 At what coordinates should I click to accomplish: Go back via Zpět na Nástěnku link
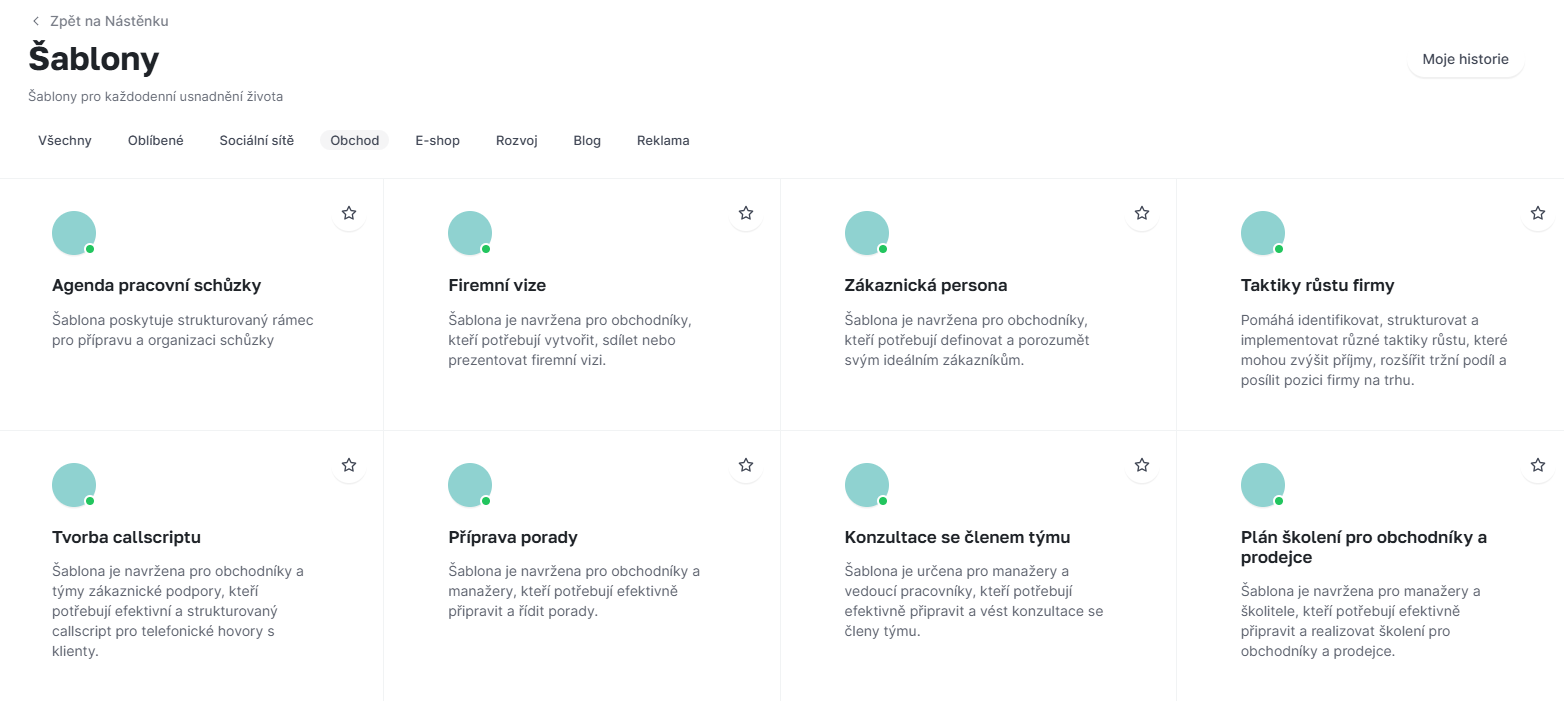[x=109, y=21]
